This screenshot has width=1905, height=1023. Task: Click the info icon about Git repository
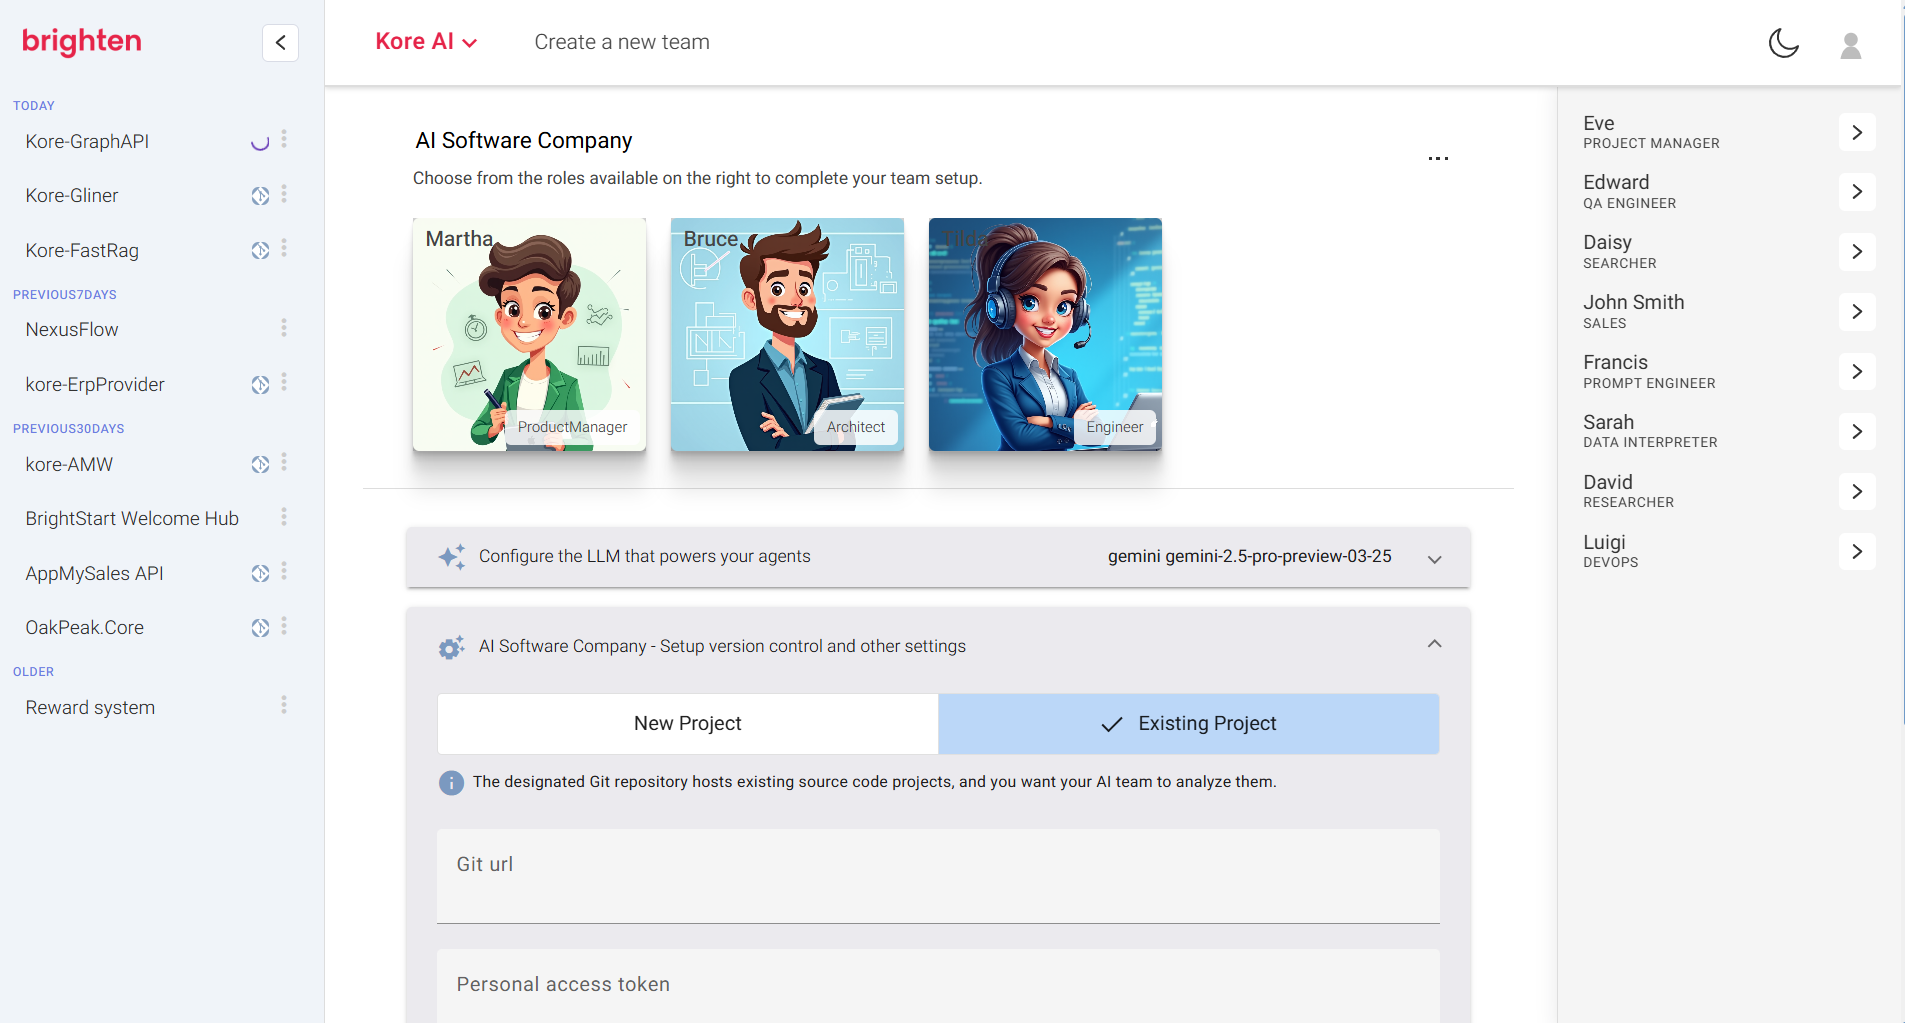[x=451, y=782]
